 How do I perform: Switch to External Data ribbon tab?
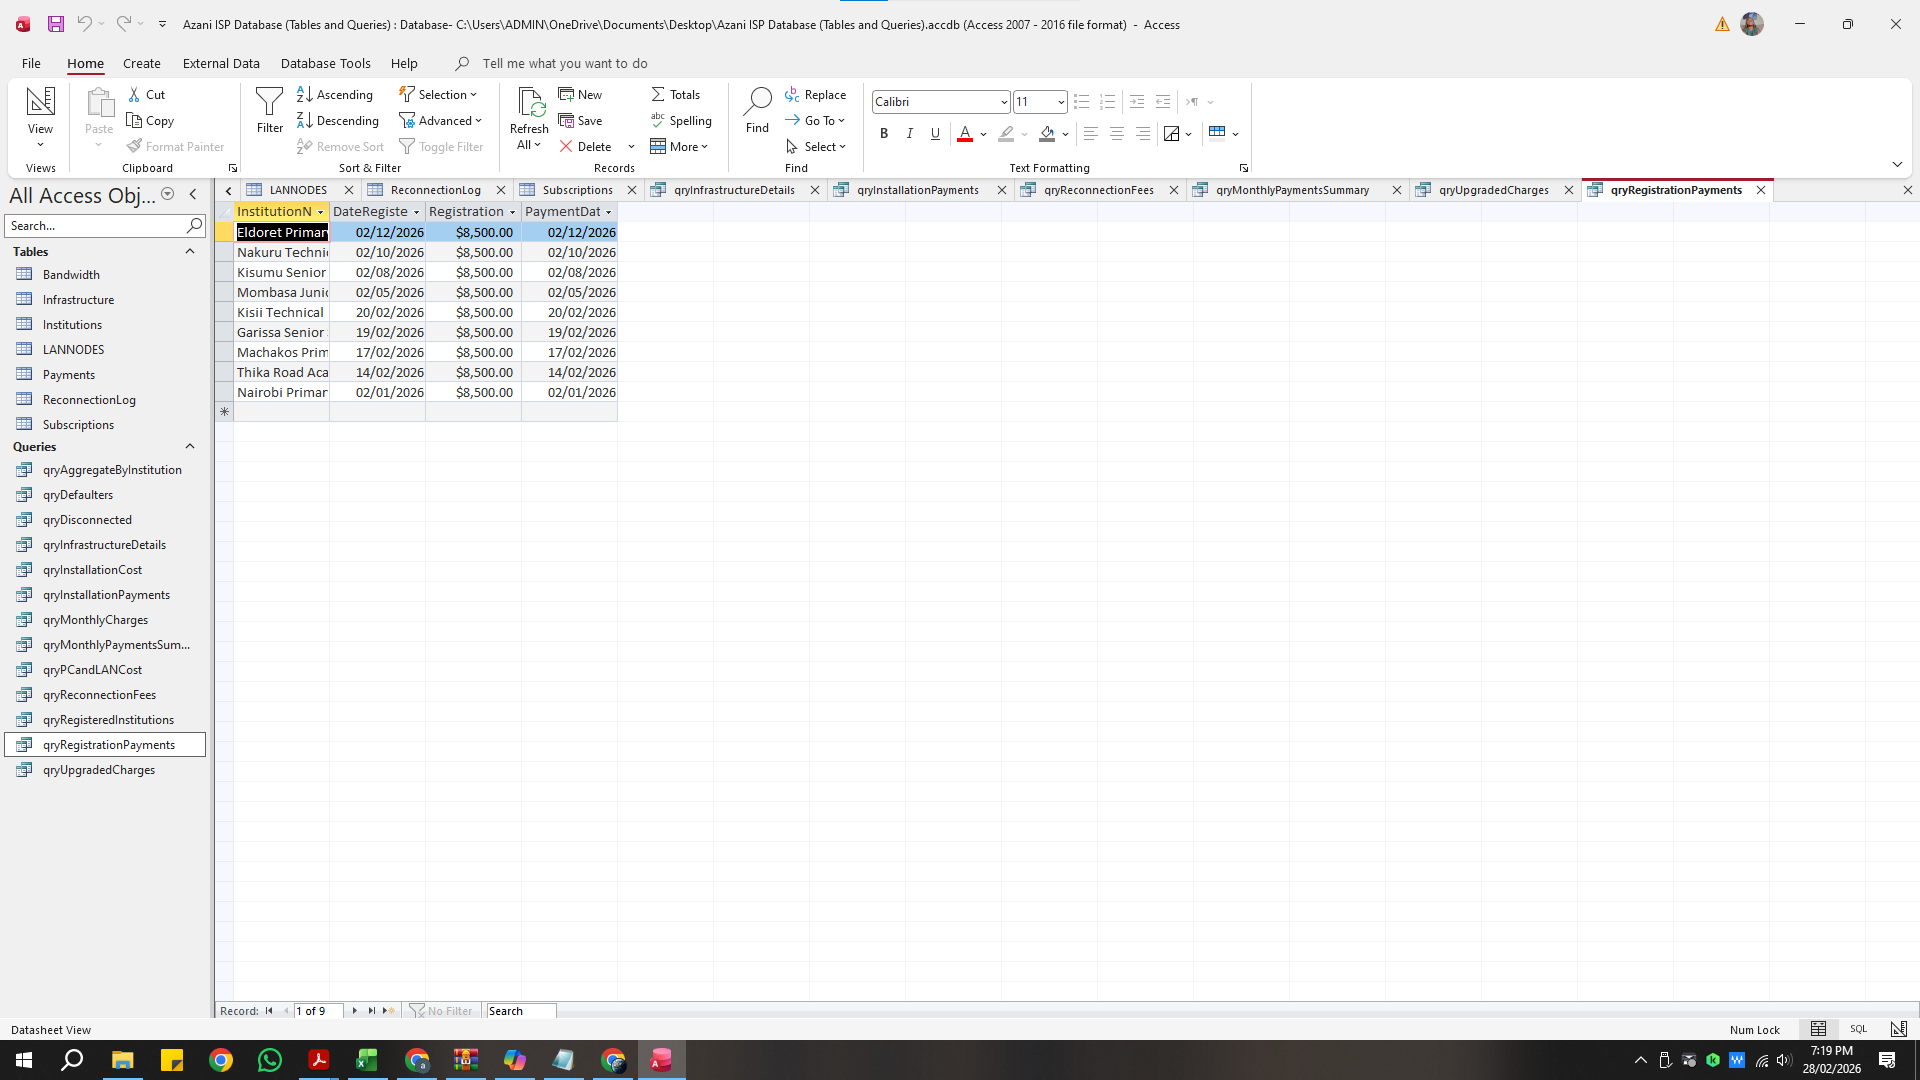(221, 63)
